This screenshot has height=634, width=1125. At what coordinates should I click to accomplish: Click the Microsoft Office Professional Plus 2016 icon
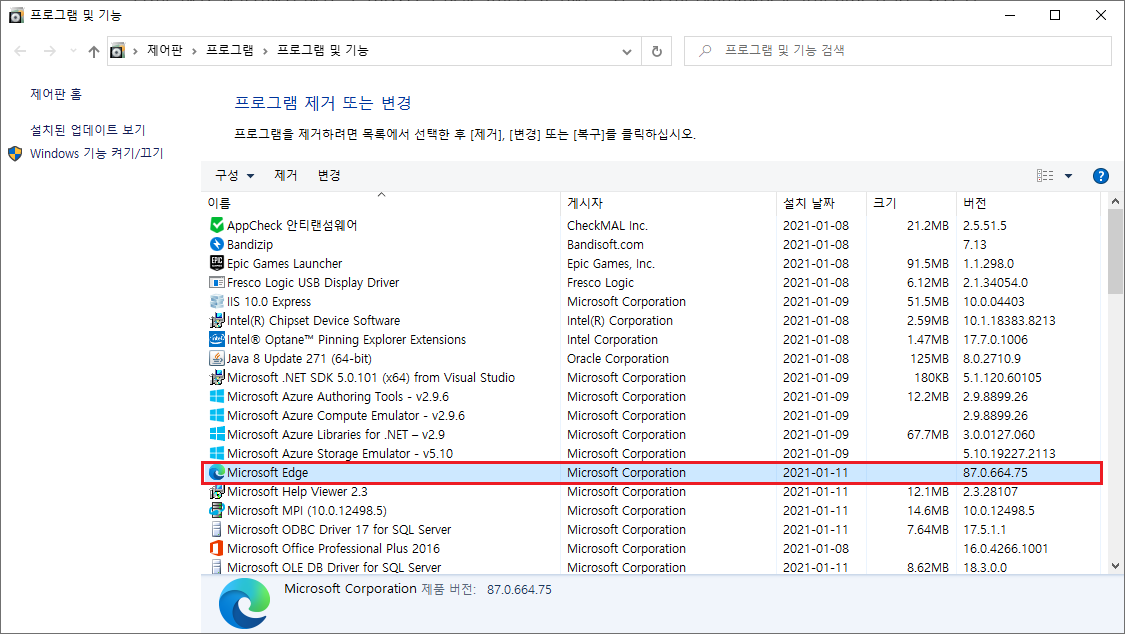click(x=217, y=549)
